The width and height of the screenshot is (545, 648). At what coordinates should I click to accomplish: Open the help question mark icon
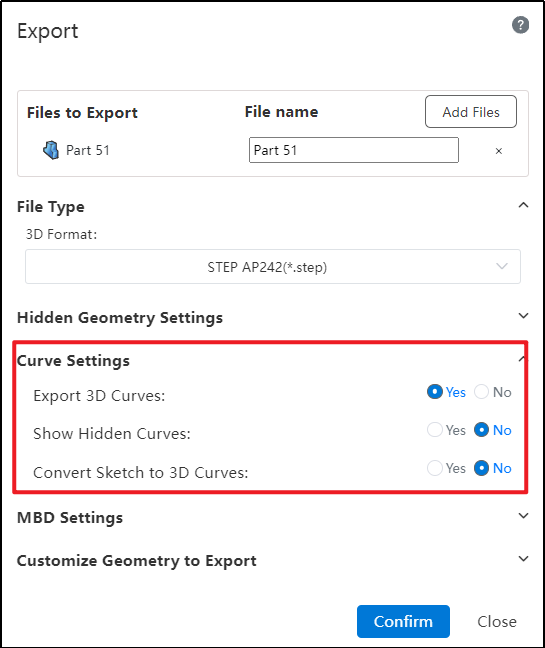pyautogui.click(x=520, y=25)
